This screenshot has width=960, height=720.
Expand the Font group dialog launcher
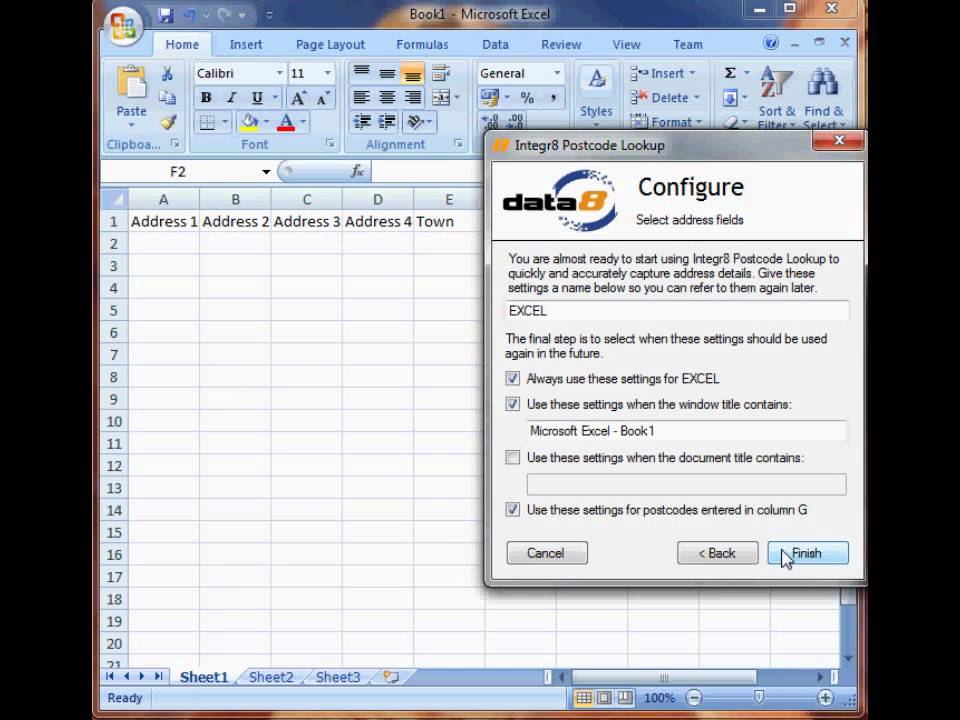330,143
